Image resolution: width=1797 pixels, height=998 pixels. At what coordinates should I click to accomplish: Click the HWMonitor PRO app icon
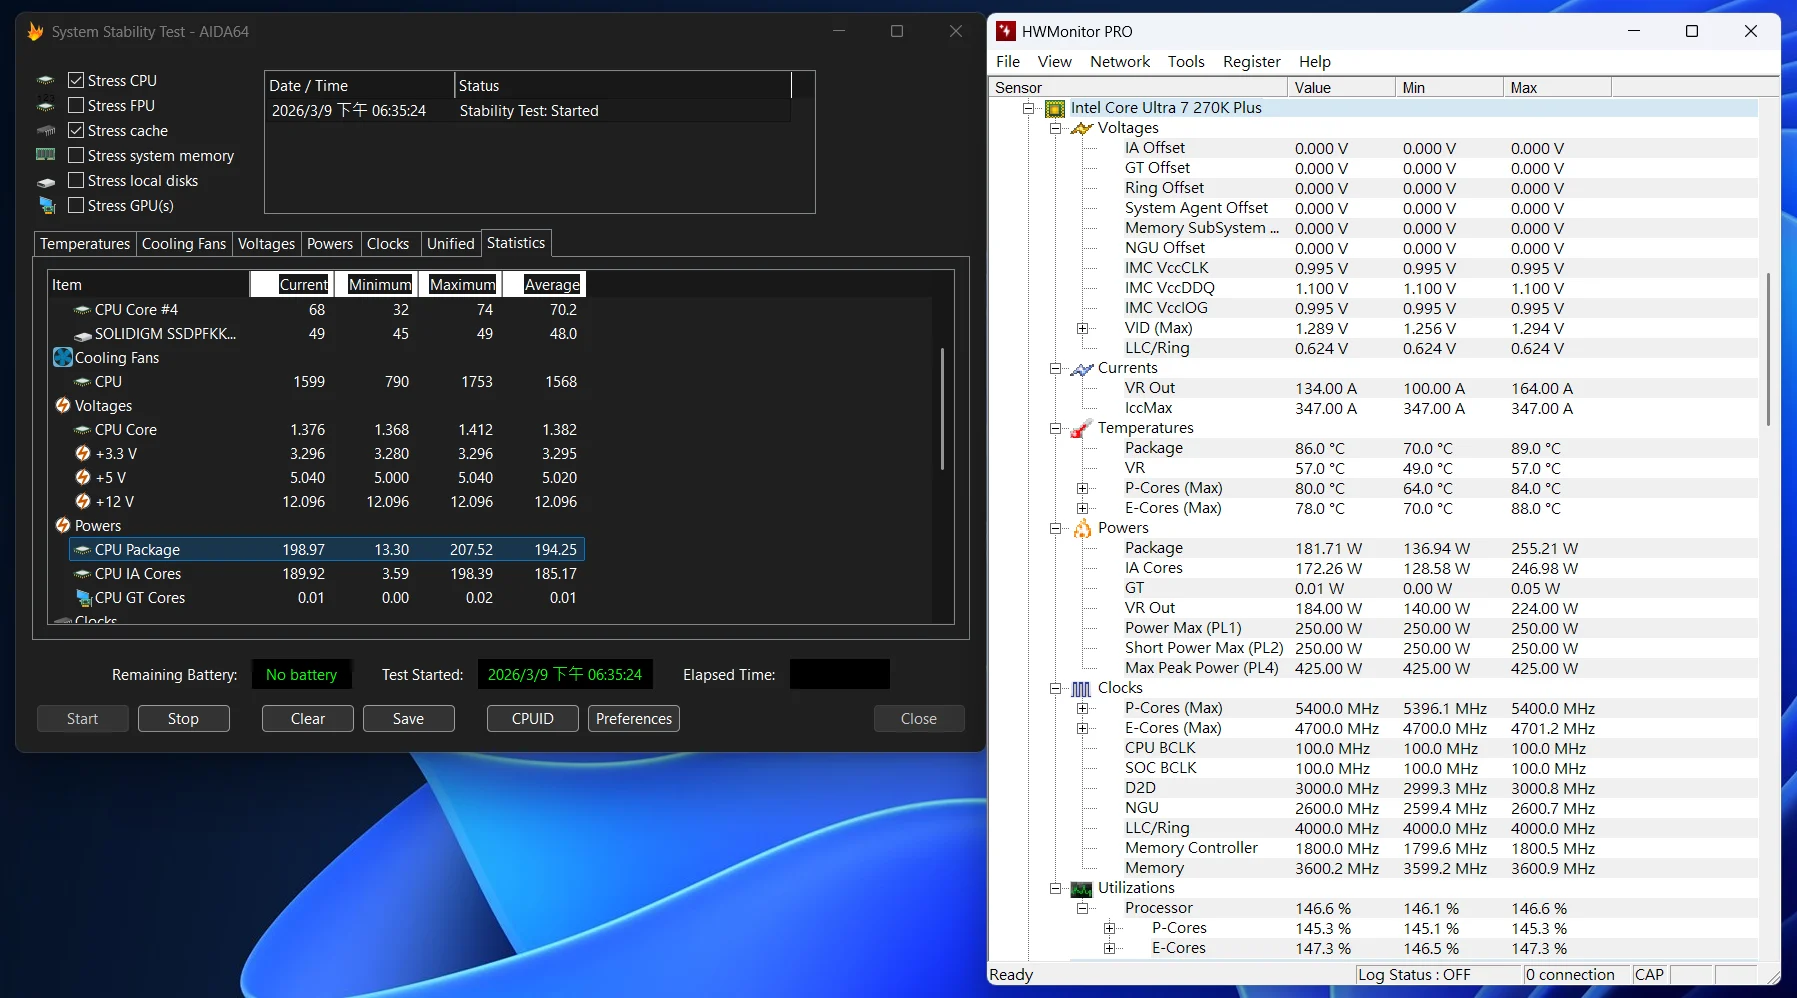(x=1006, y=32)
